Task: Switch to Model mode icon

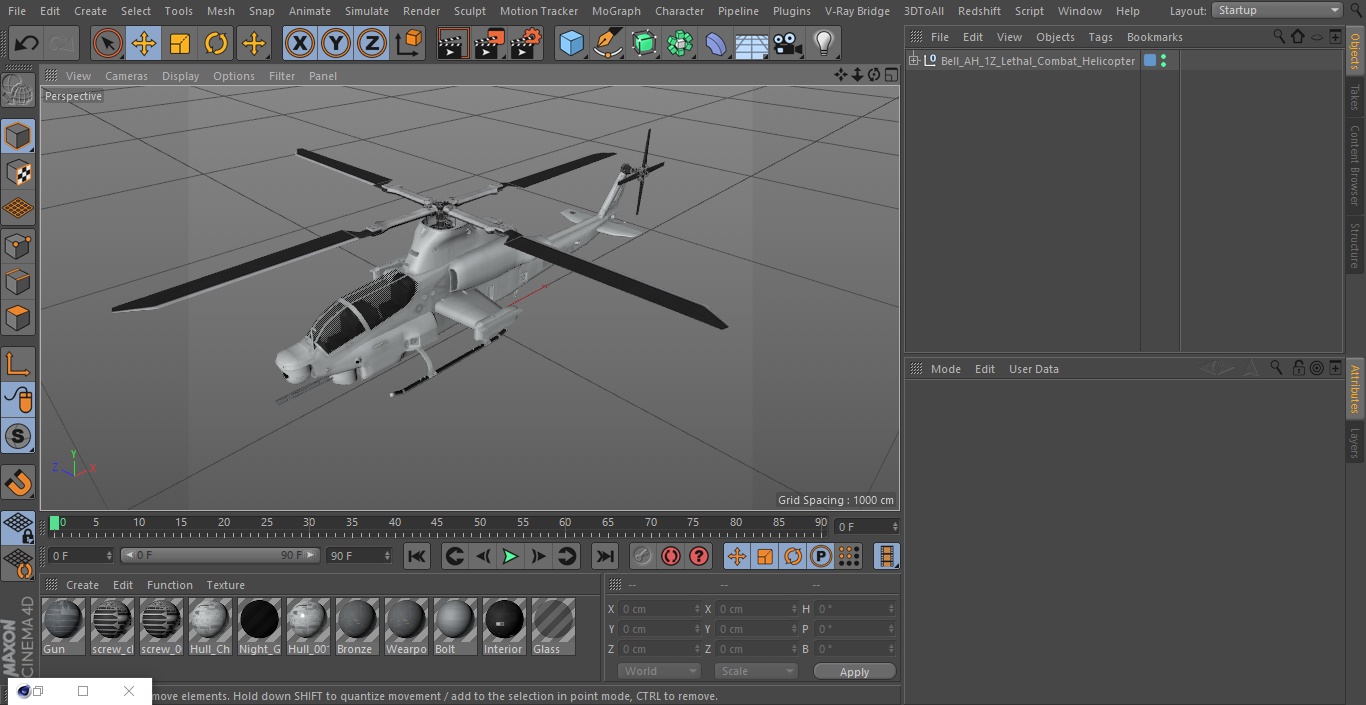Action: (18, 136)
